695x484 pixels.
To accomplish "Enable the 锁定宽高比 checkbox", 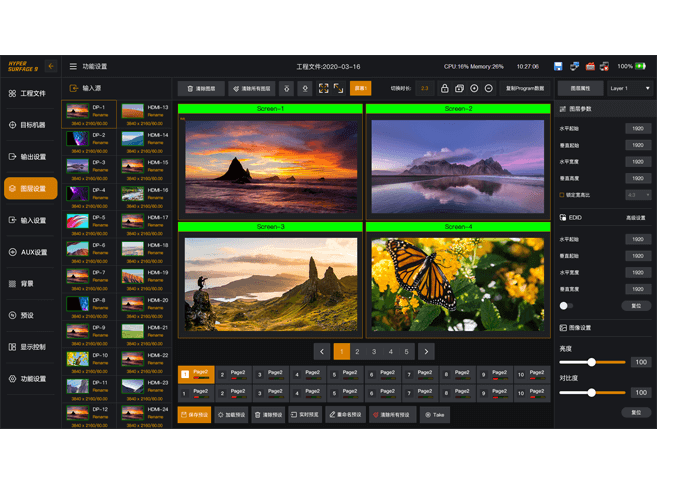I will pyautogui.click(x=563, y=195).
